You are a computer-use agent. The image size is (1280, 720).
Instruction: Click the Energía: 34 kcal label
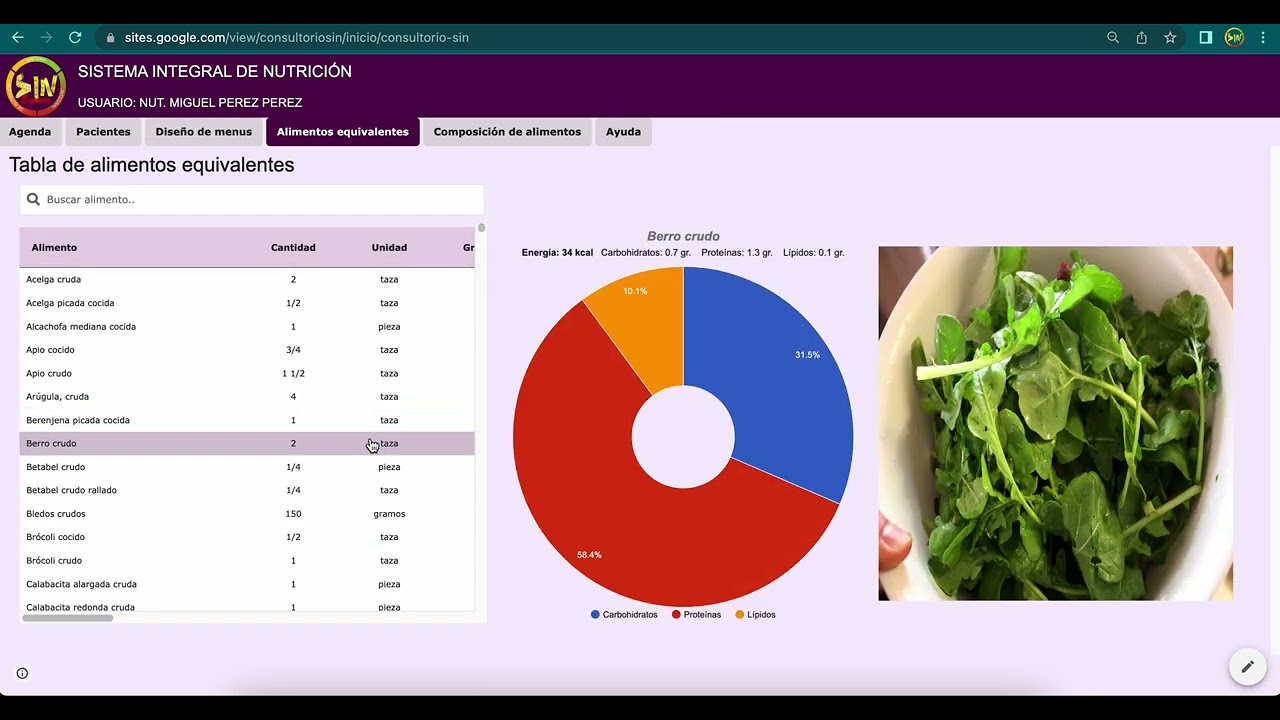coord(557,253)
